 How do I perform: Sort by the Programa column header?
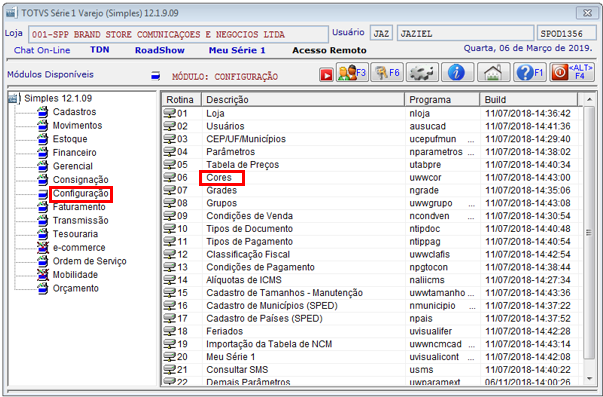point(442,100)
